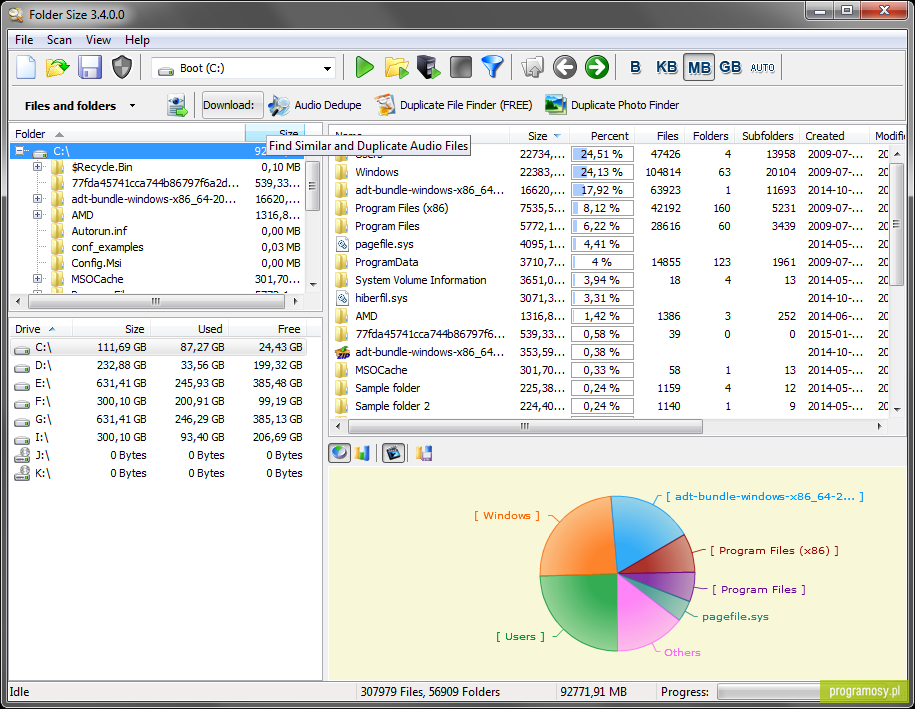This screenshot has height=709, width=915.
Task: Sort by Subfolders column header
Action: pyautogui.click(x=767, y=136)
